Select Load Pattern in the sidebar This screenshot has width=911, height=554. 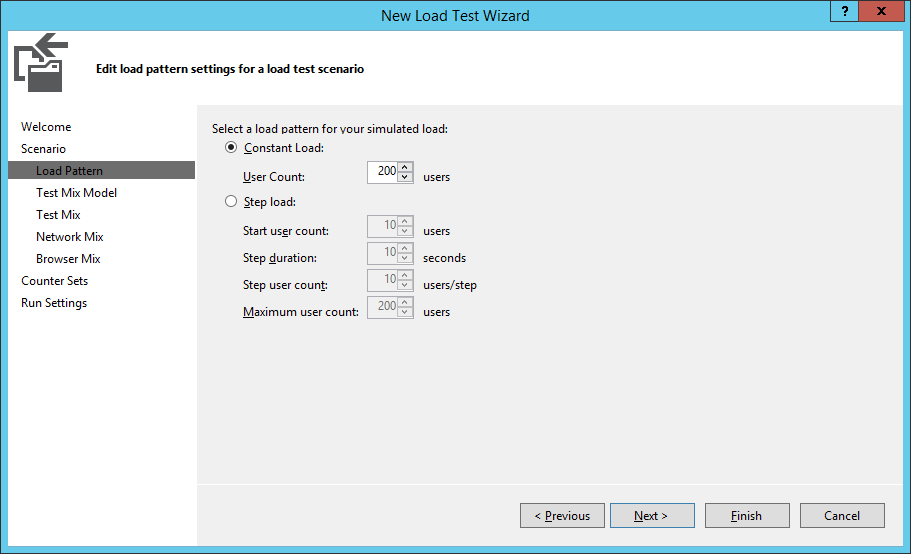(102, 170)
